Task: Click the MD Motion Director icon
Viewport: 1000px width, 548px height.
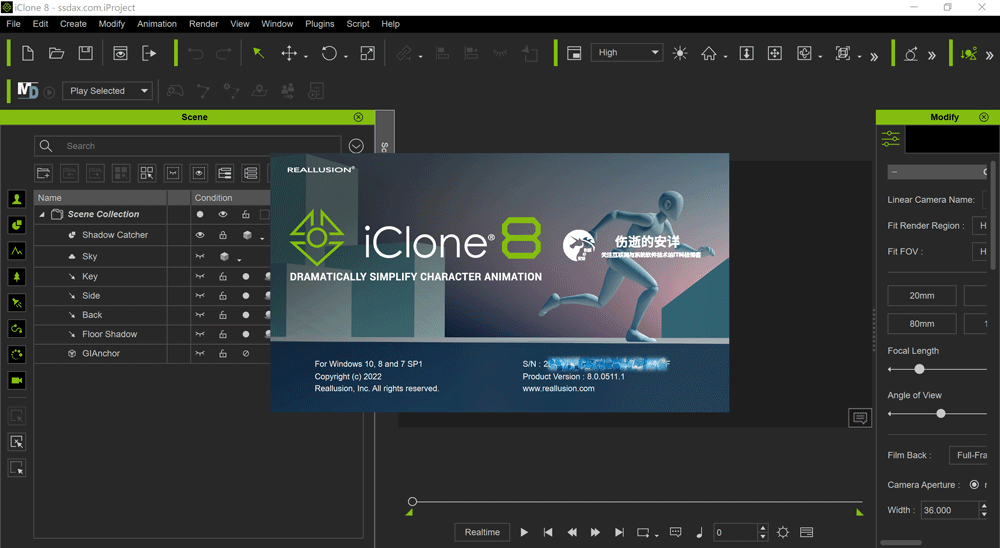Action: click(x=27, y=91)
